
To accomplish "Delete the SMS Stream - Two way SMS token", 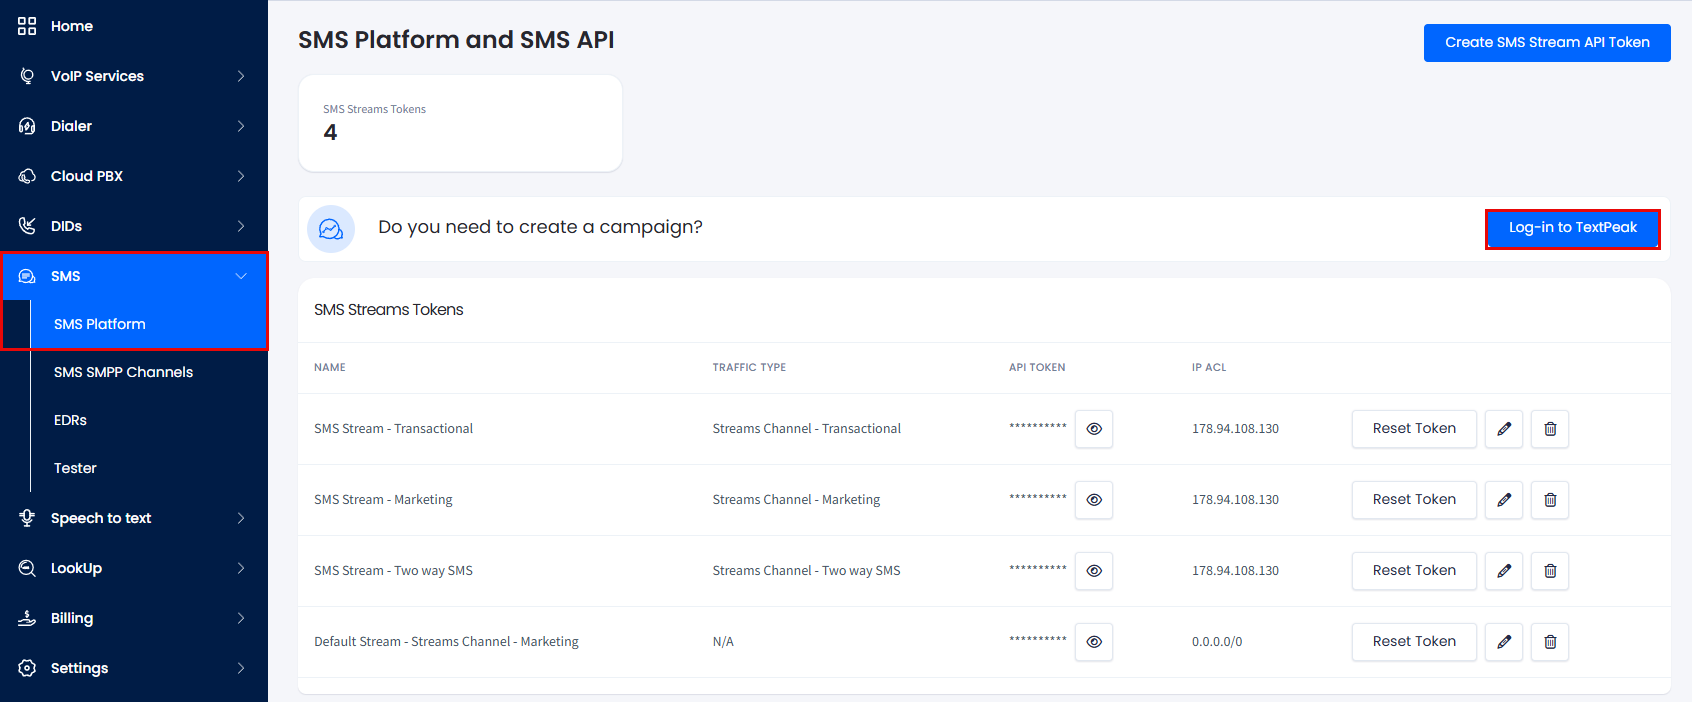I will (1550, 571).
